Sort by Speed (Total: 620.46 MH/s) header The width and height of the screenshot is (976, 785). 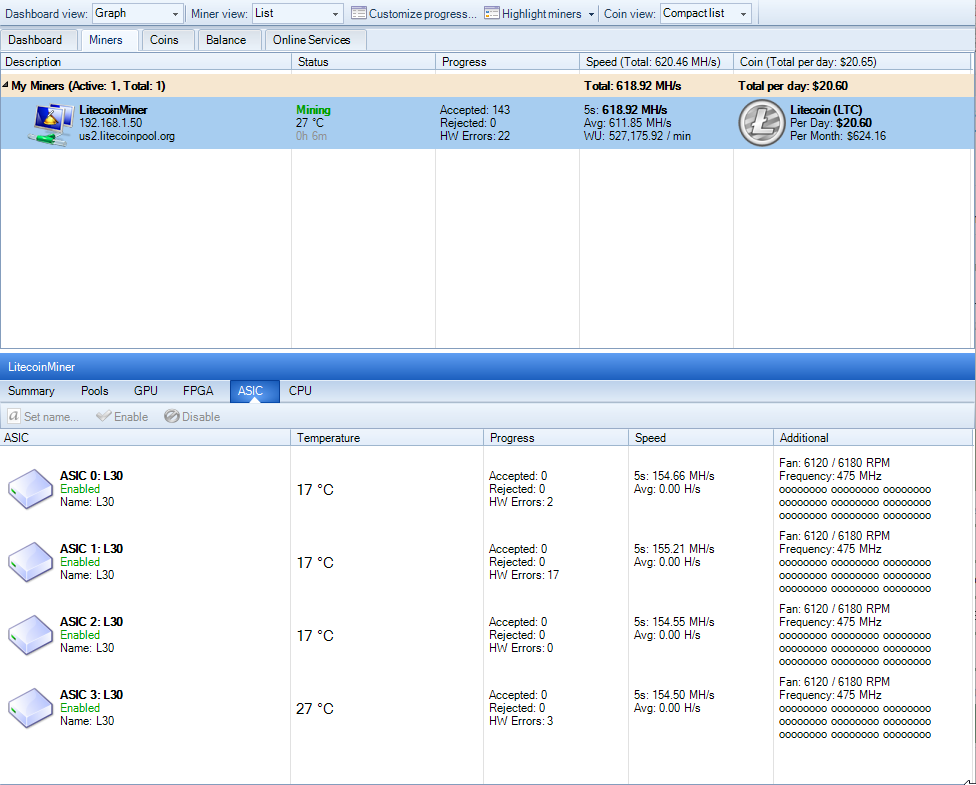(x=657, y=62)
